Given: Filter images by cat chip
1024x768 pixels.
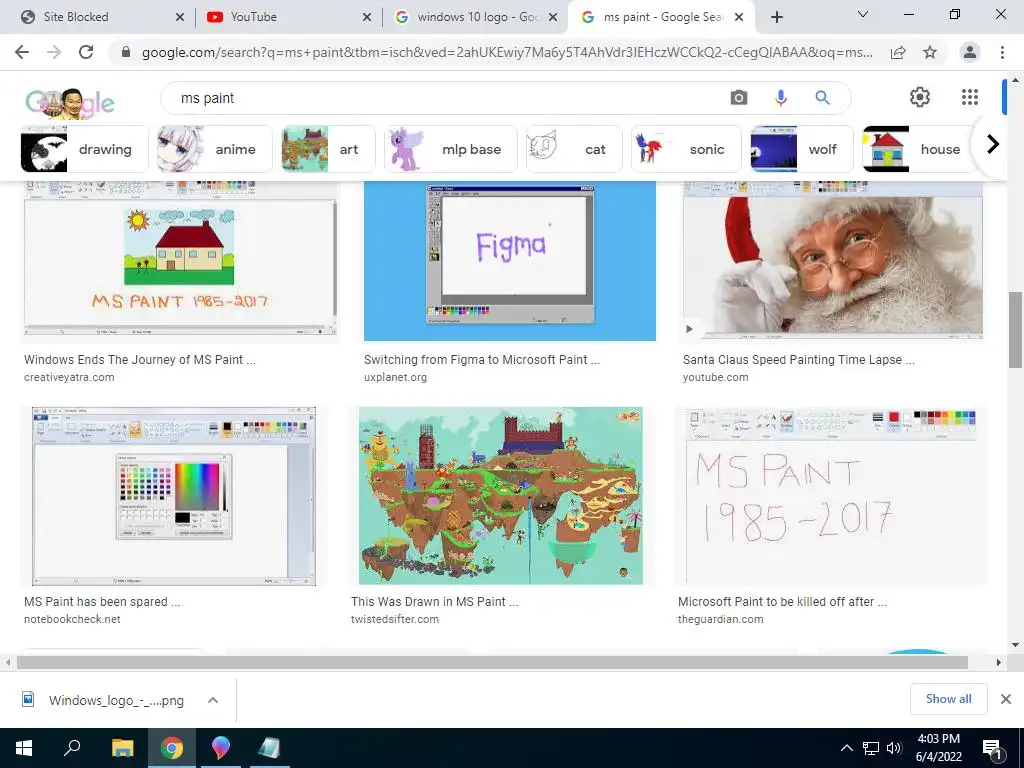Looking at the screenshot, I should (x=574, y=149).
